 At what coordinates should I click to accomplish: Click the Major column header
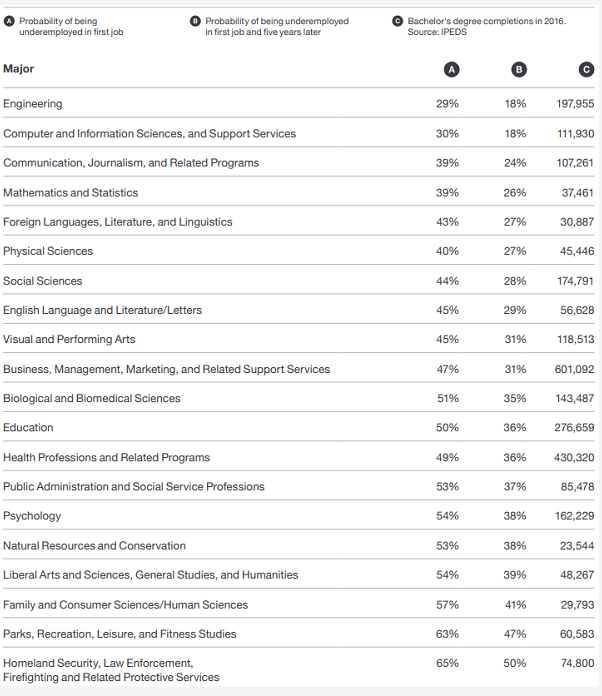(x=19, y=69)
